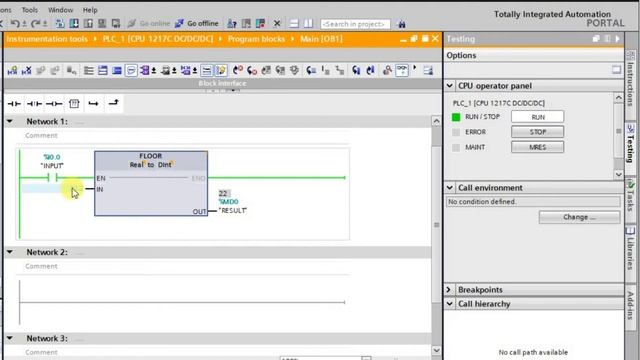Click the small icon under Options header

[616, 70]
